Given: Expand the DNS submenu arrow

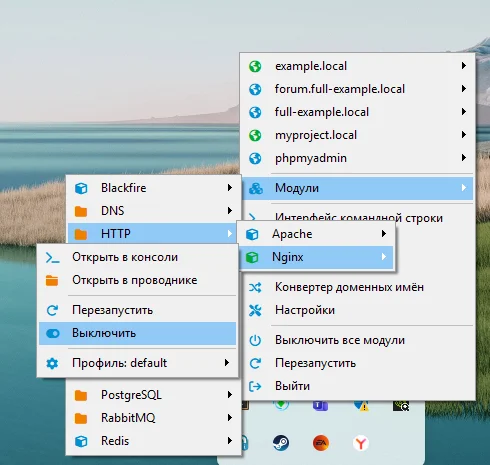Looking at the screenshot, I should point(230,211).
